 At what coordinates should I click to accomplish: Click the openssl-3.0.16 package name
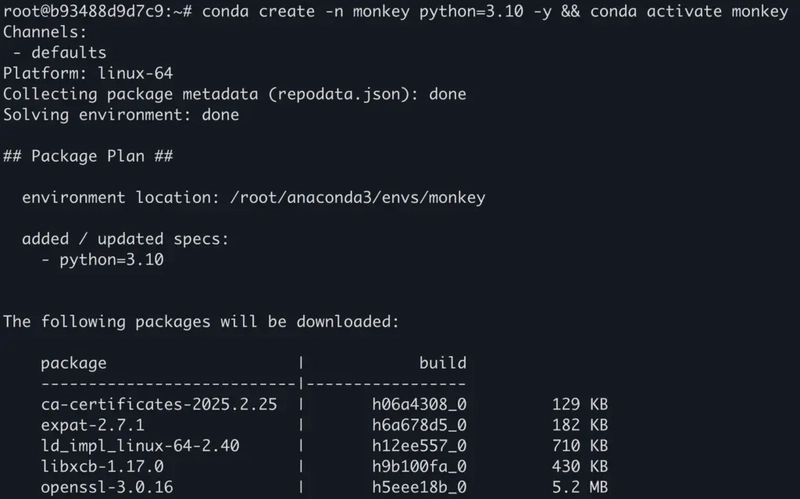(107, 487)
